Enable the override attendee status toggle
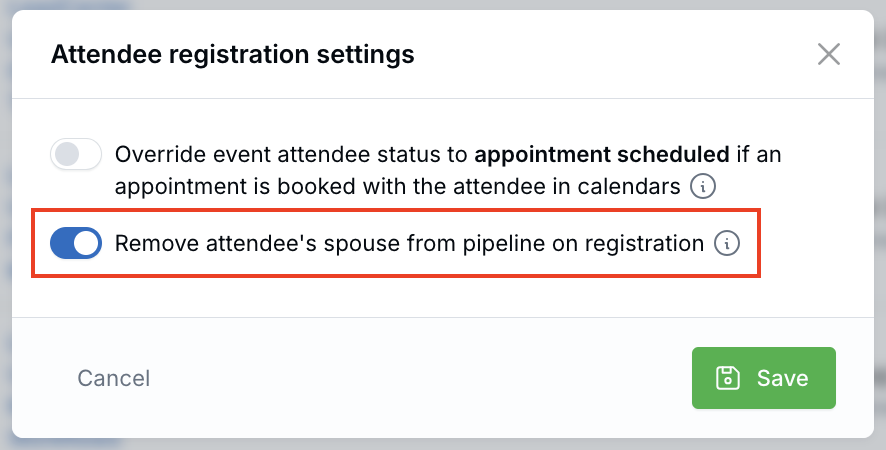The height and width of the screenshot is (450, 886). coord(76,155)
